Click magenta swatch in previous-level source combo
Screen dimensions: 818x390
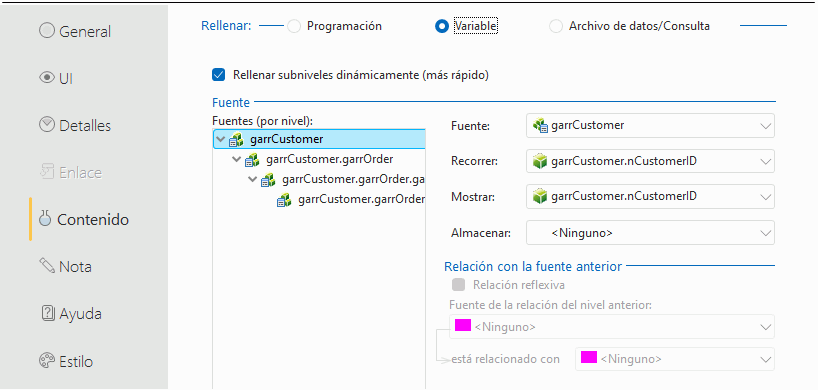463,325
